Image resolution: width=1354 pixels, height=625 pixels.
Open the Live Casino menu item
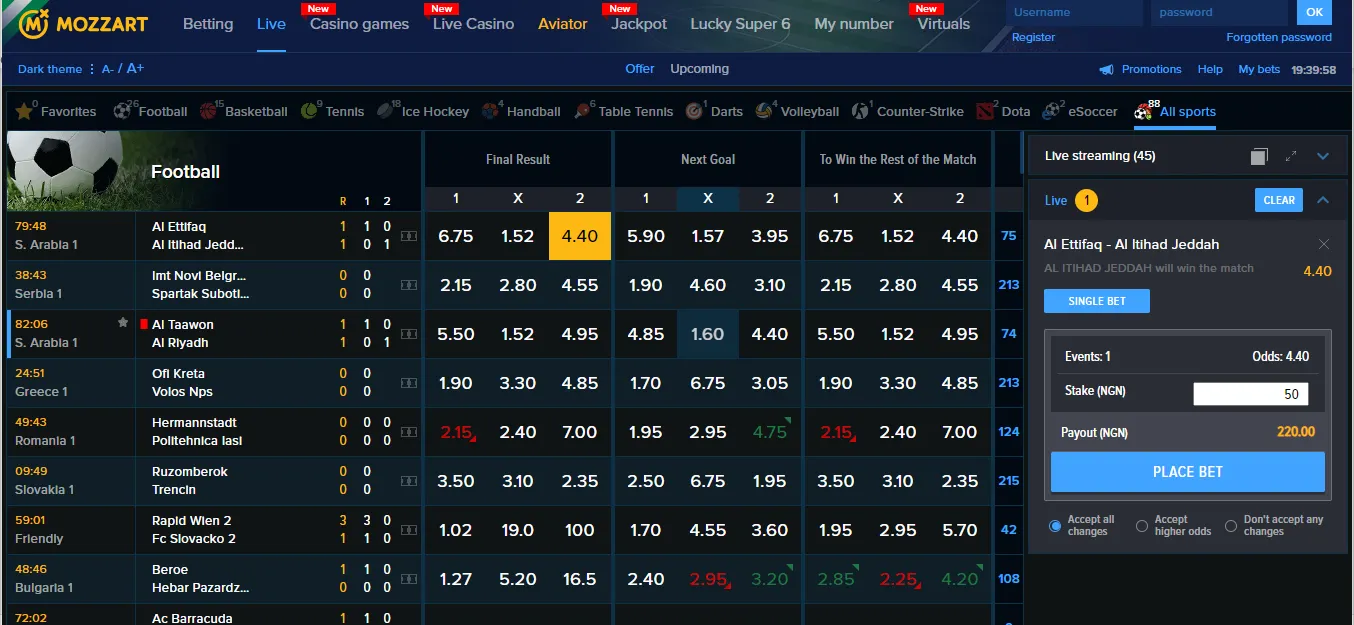[x=471, y=23]
